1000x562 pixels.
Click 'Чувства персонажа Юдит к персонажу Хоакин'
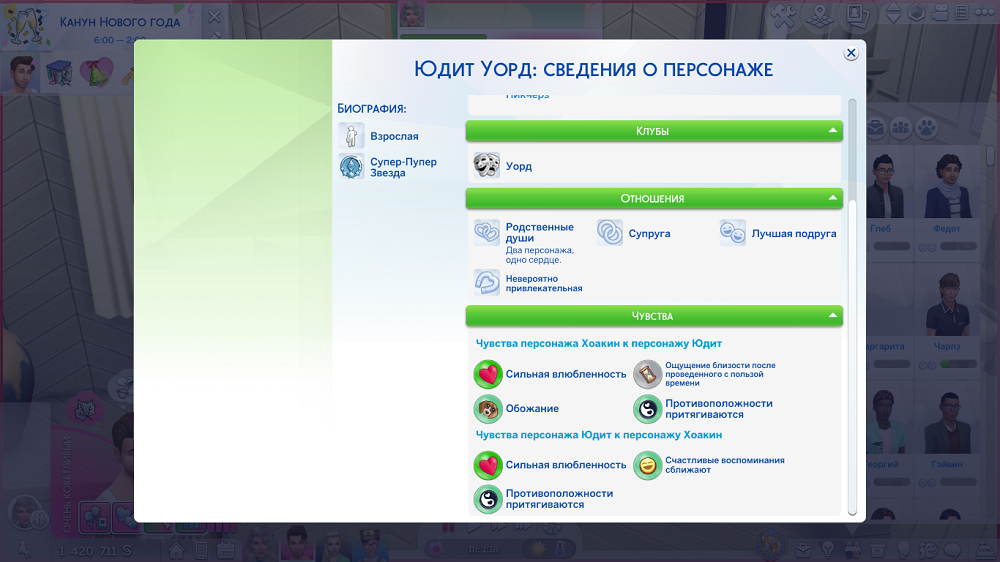(599, 434)
